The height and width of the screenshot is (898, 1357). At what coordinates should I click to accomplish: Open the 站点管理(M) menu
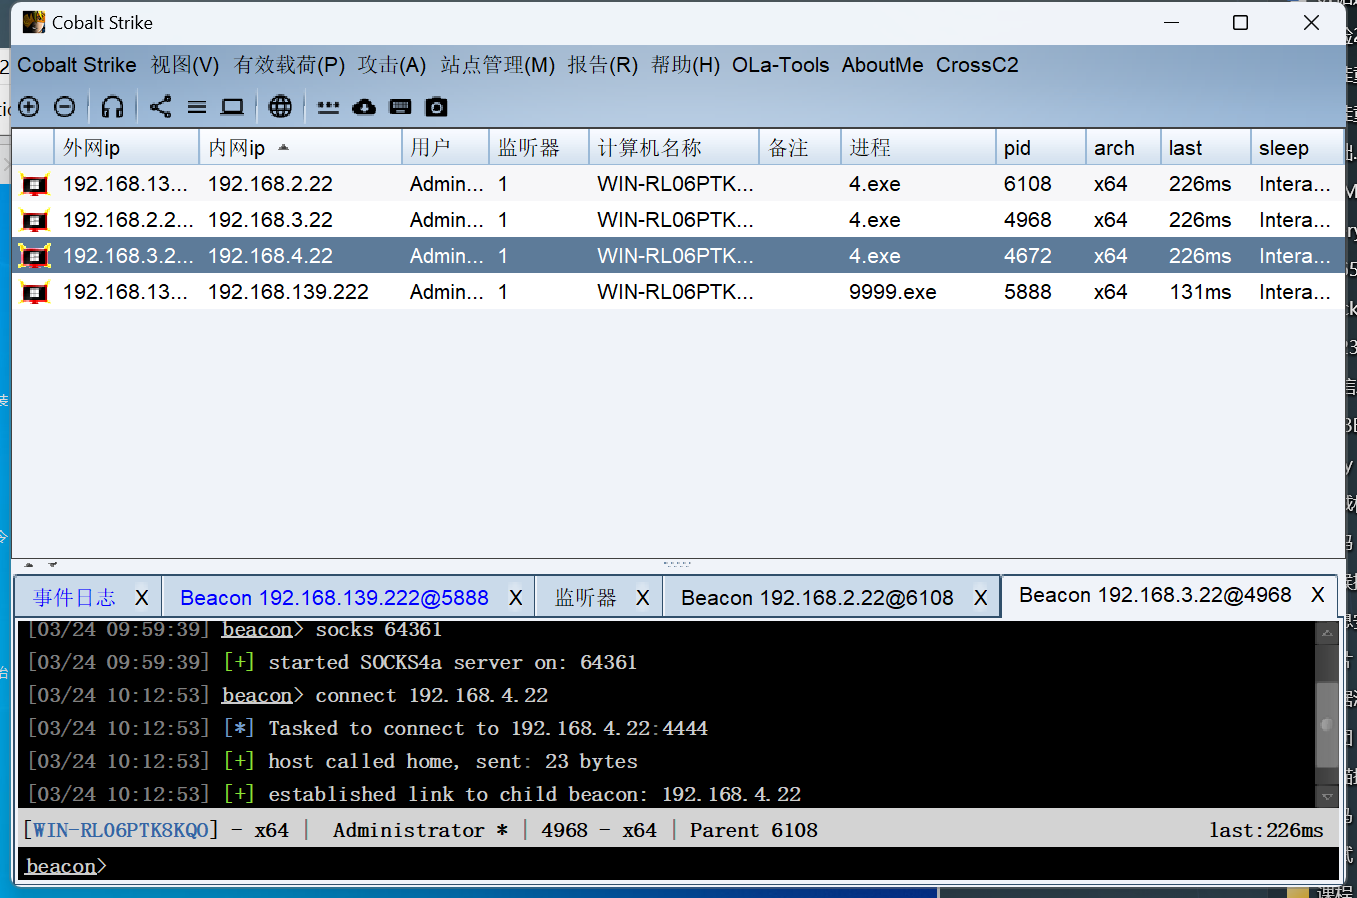(497, 65)
